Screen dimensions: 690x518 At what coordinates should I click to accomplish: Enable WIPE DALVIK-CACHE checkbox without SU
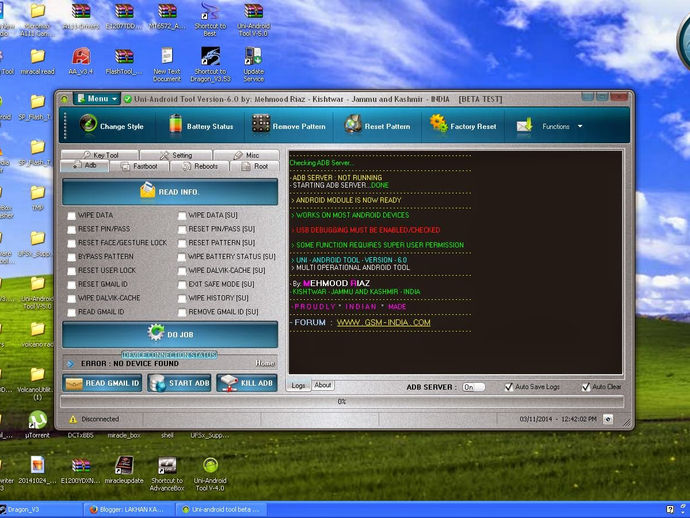[x=72, y=298]
